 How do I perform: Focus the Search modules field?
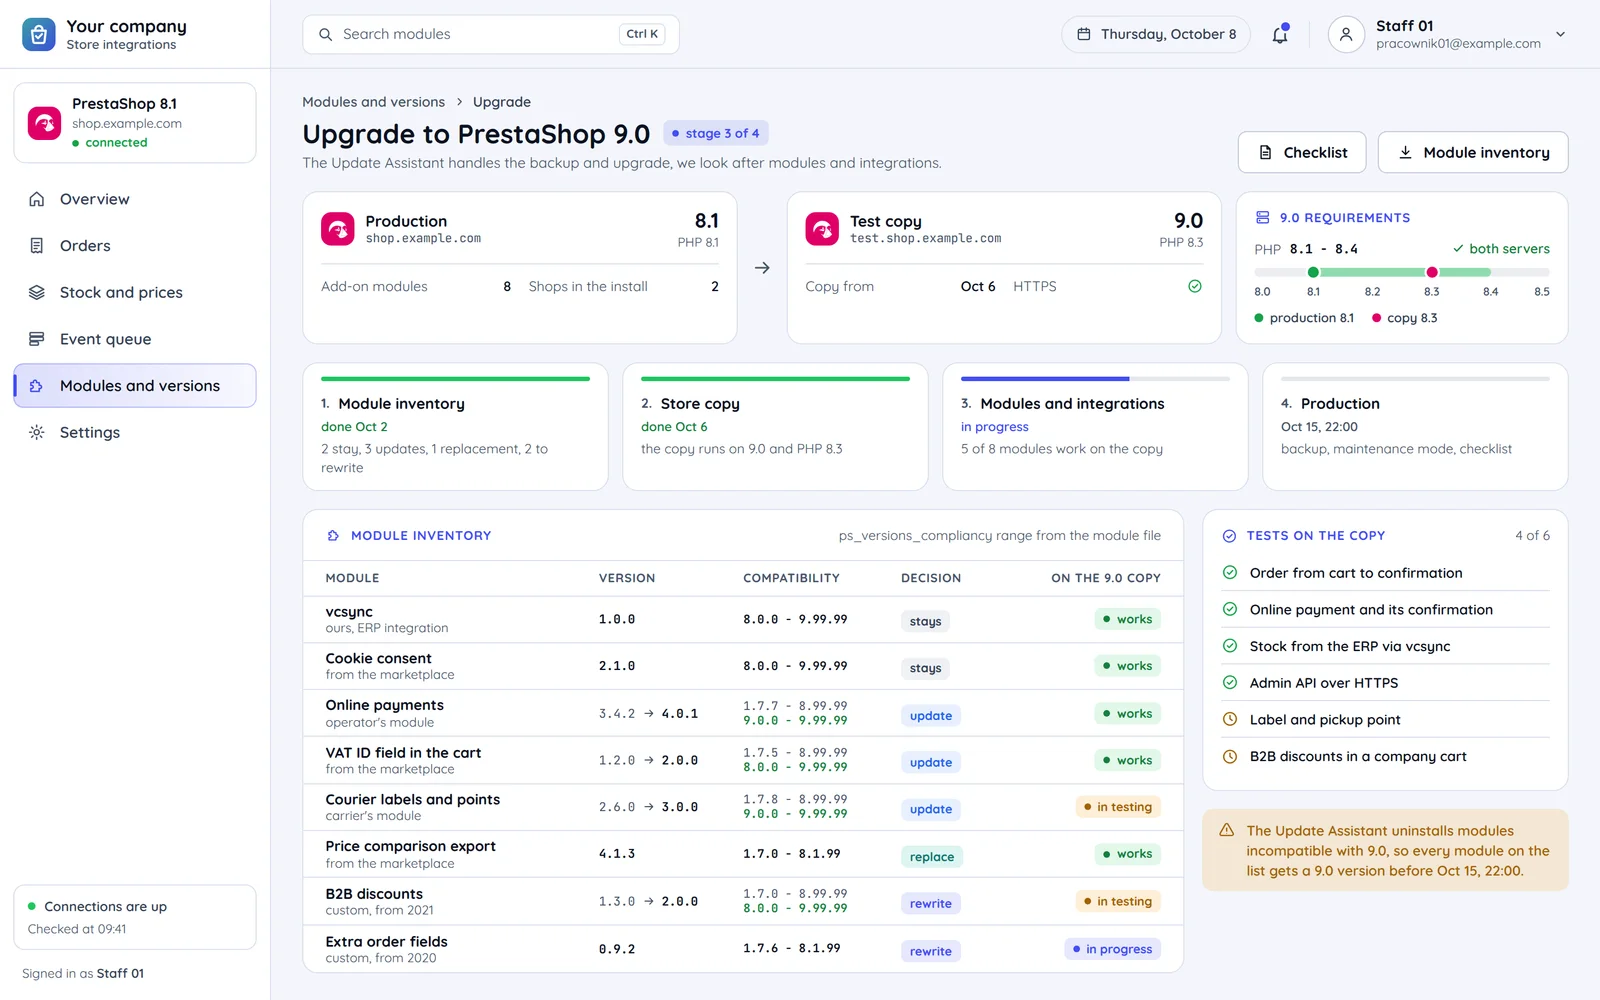pos(491,34)
